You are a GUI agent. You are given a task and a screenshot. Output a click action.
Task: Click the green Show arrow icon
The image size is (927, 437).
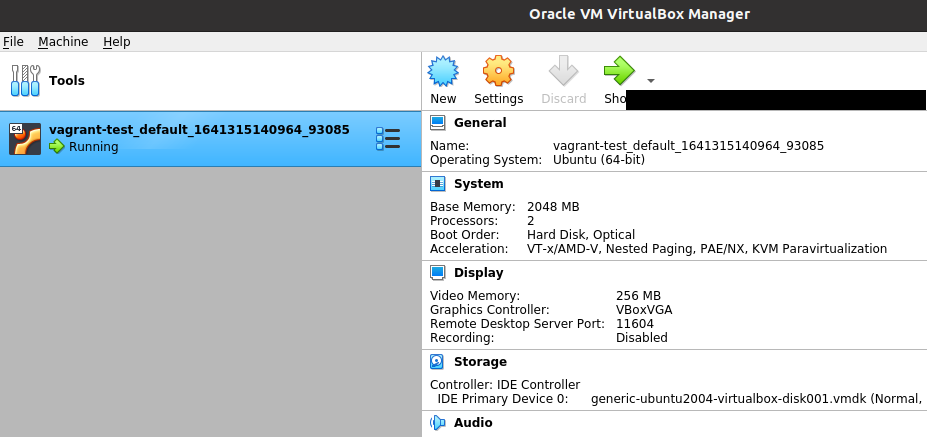coord(619,71)
